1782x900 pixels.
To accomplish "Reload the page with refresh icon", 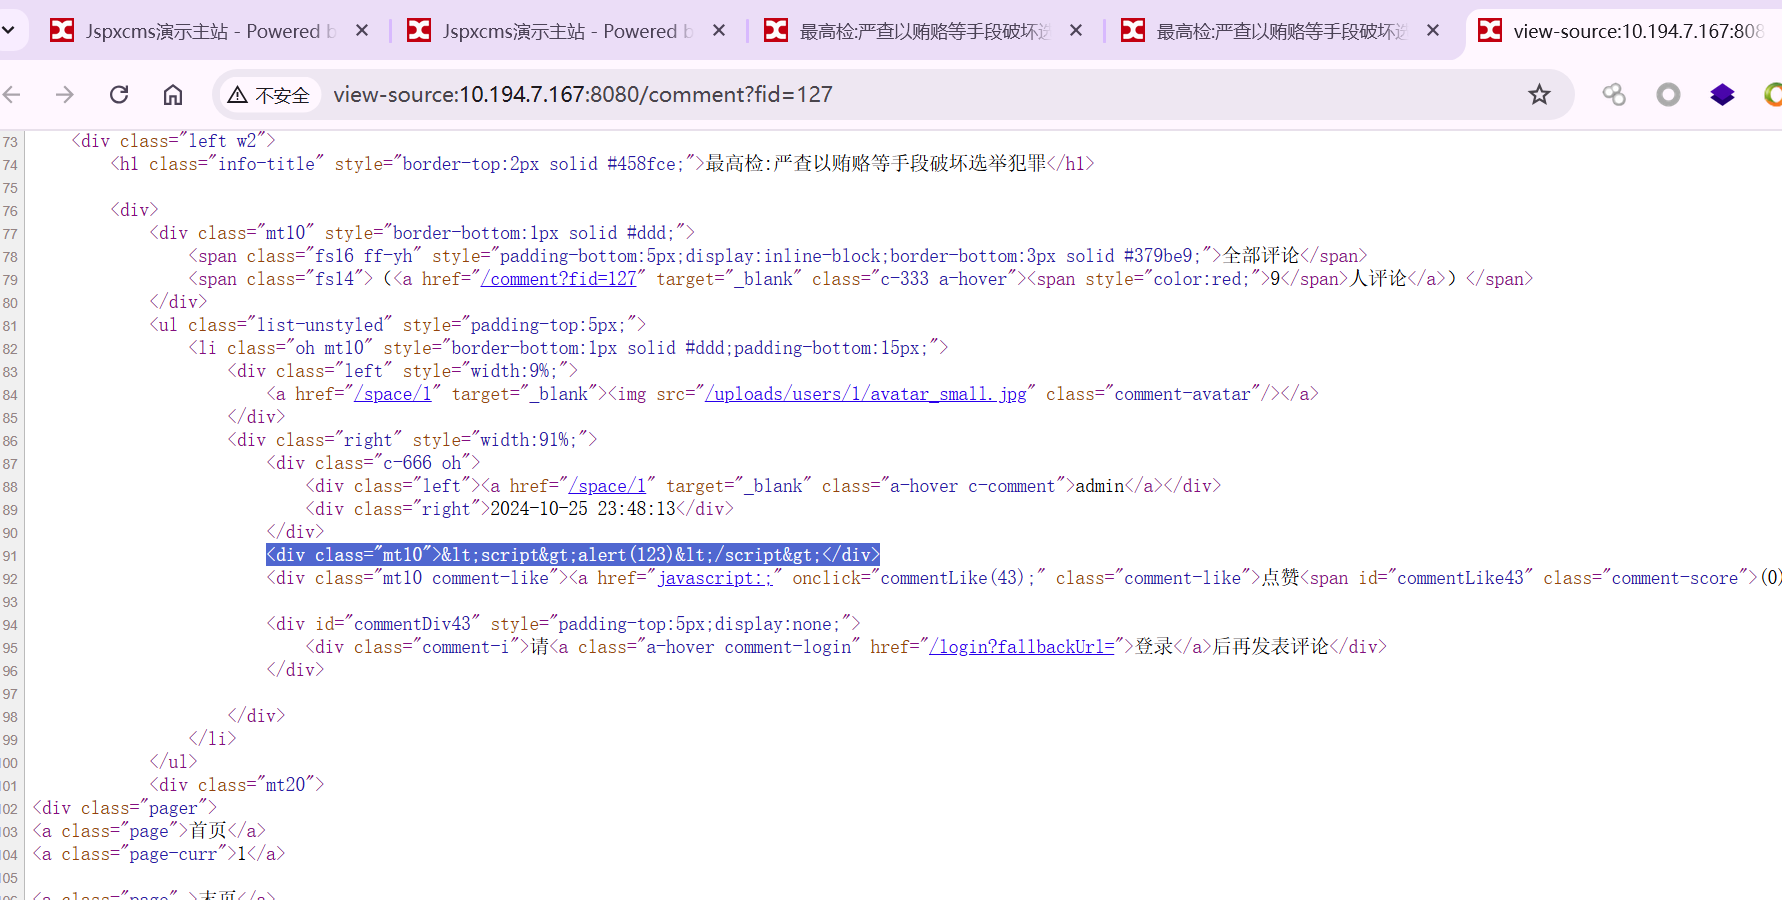I will 119,95.
